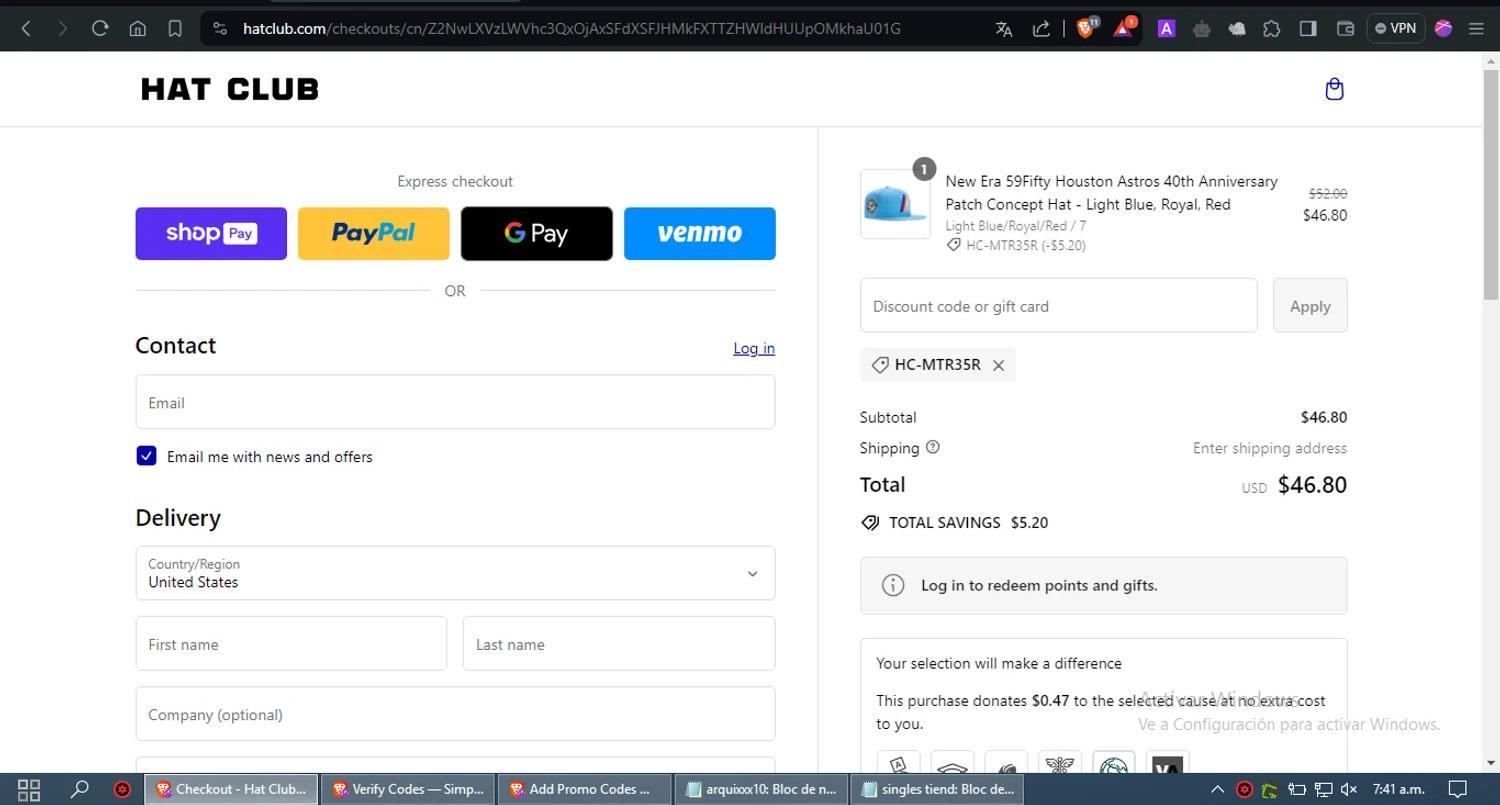Screen dimensions: 1500x805
Task: Open taskbar search magnifier
Action: (x=79, y=789)
